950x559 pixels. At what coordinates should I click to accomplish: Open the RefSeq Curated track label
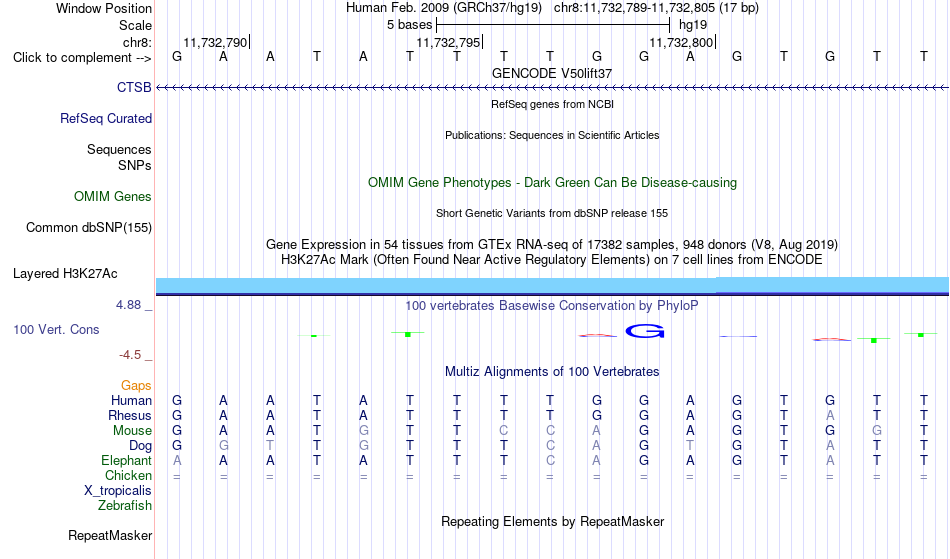click(x=106, y=118)
